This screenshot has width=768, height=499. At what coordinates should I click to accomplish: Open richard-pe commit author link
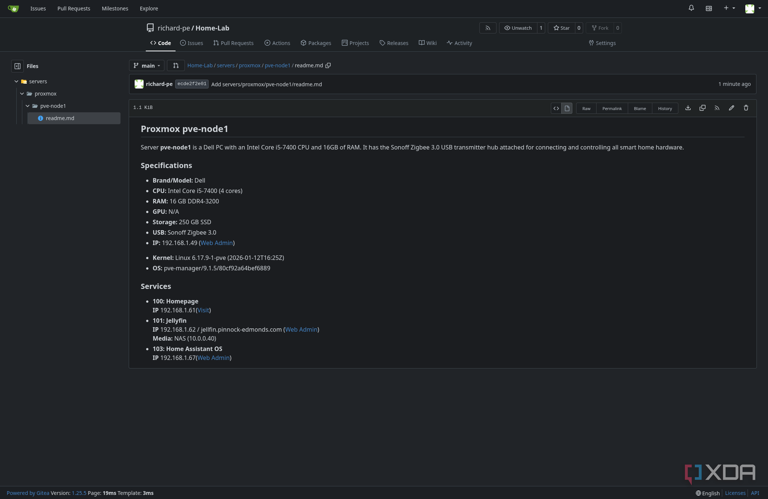pos(159,84)
